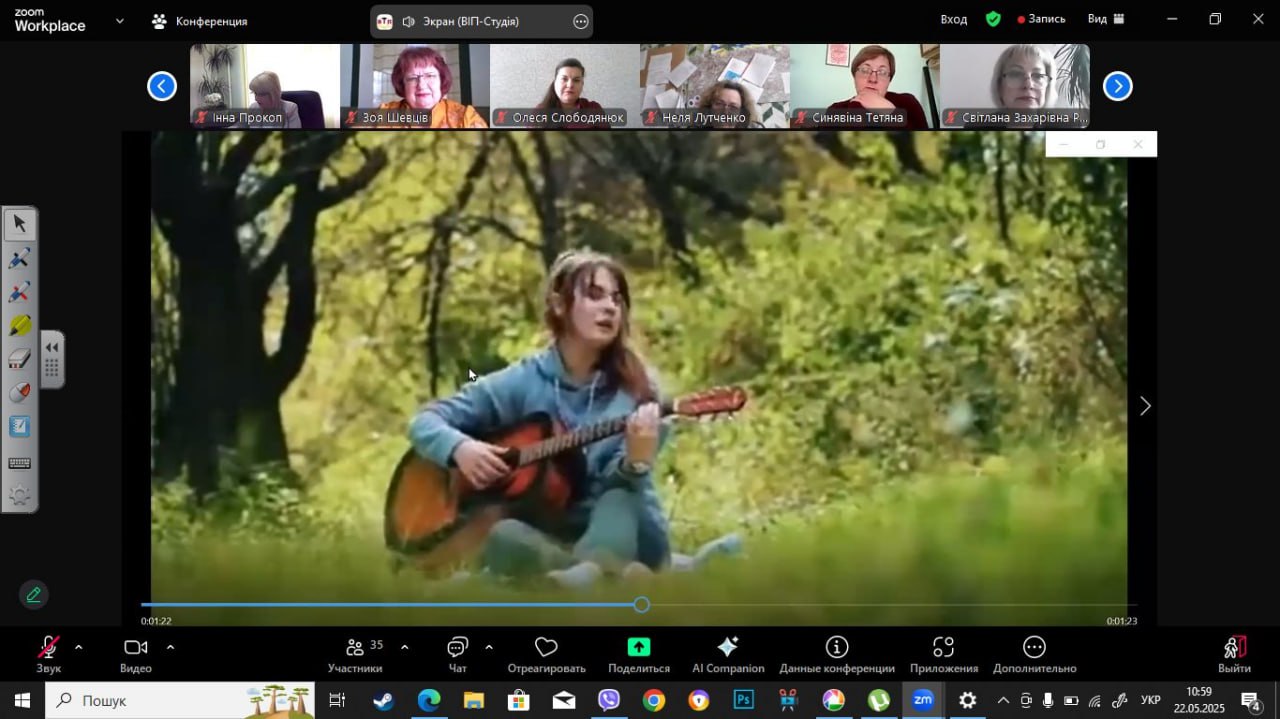Screen dimensions: 1280x719
Task: Unmute microphone with Звук button
Action: click(x=48, y=655)
